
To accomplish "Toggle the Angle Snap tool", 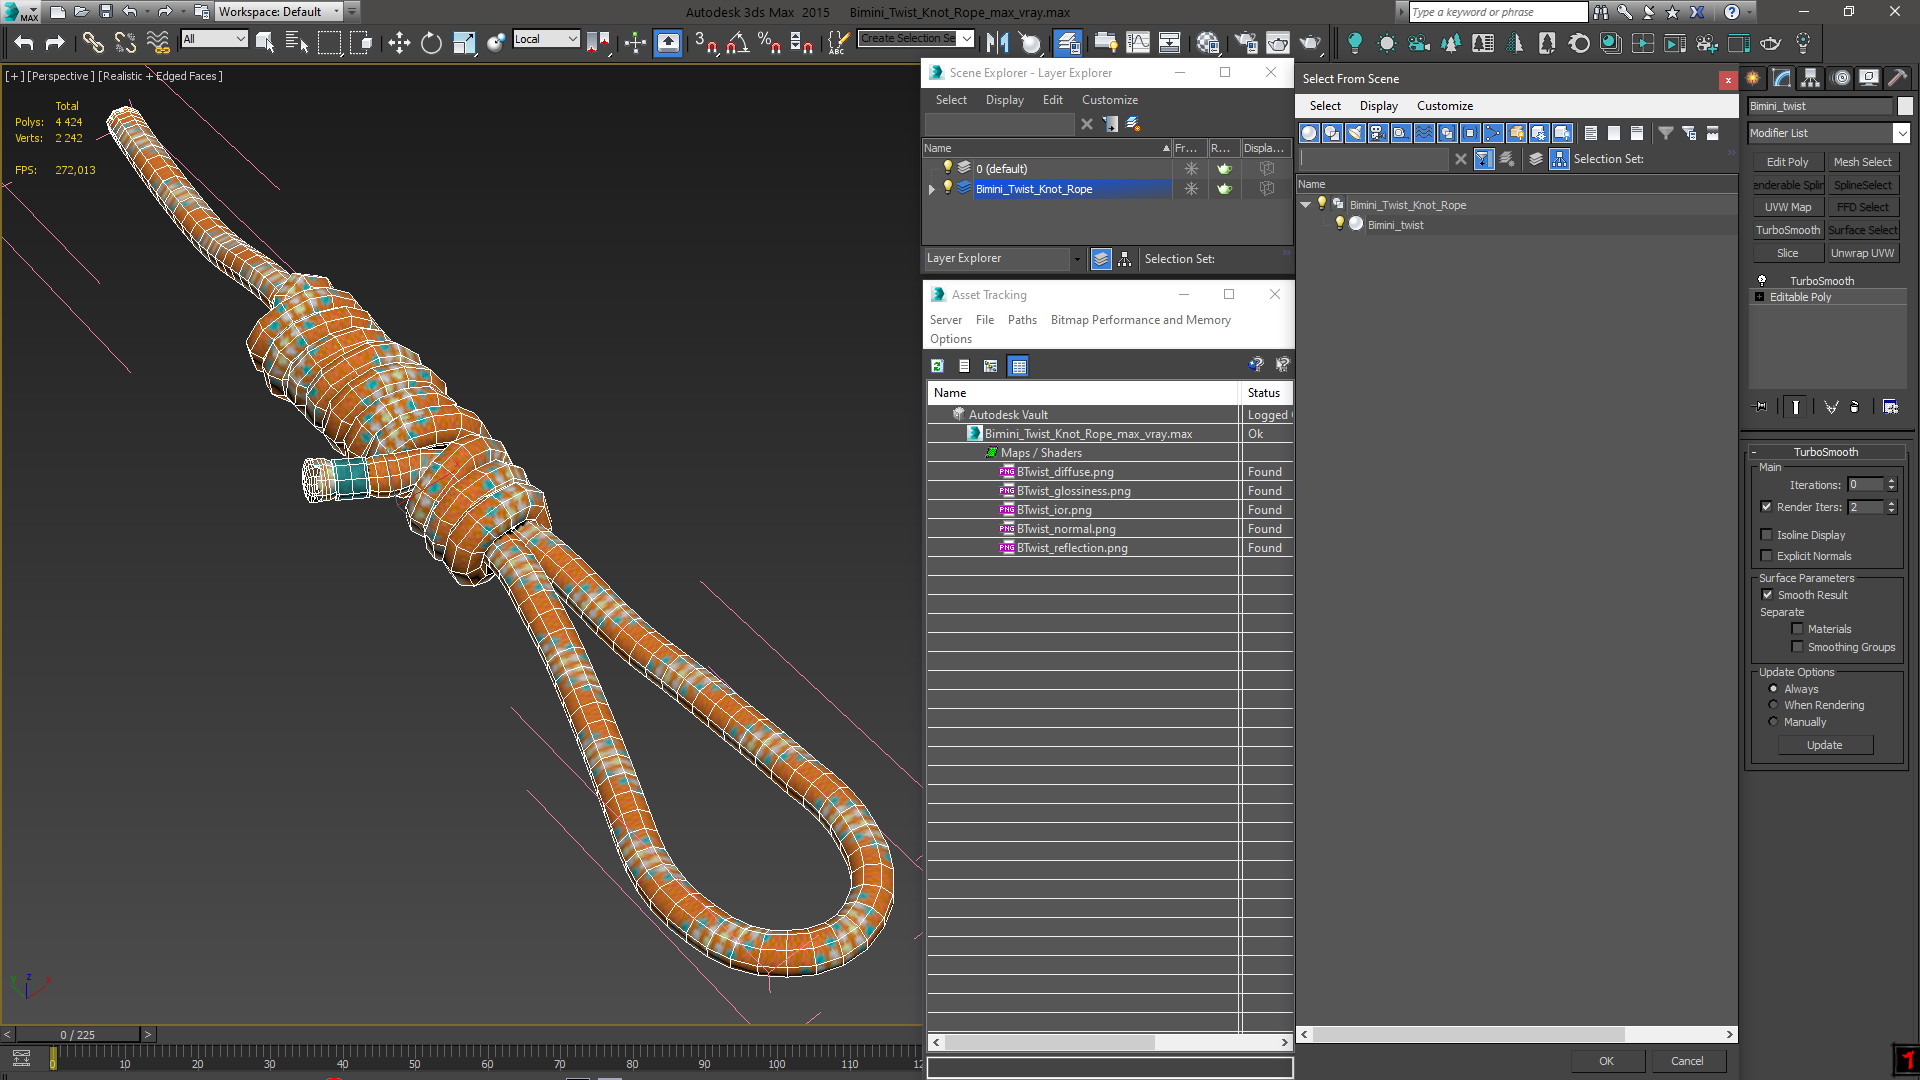I will click(x=737, y=42).
